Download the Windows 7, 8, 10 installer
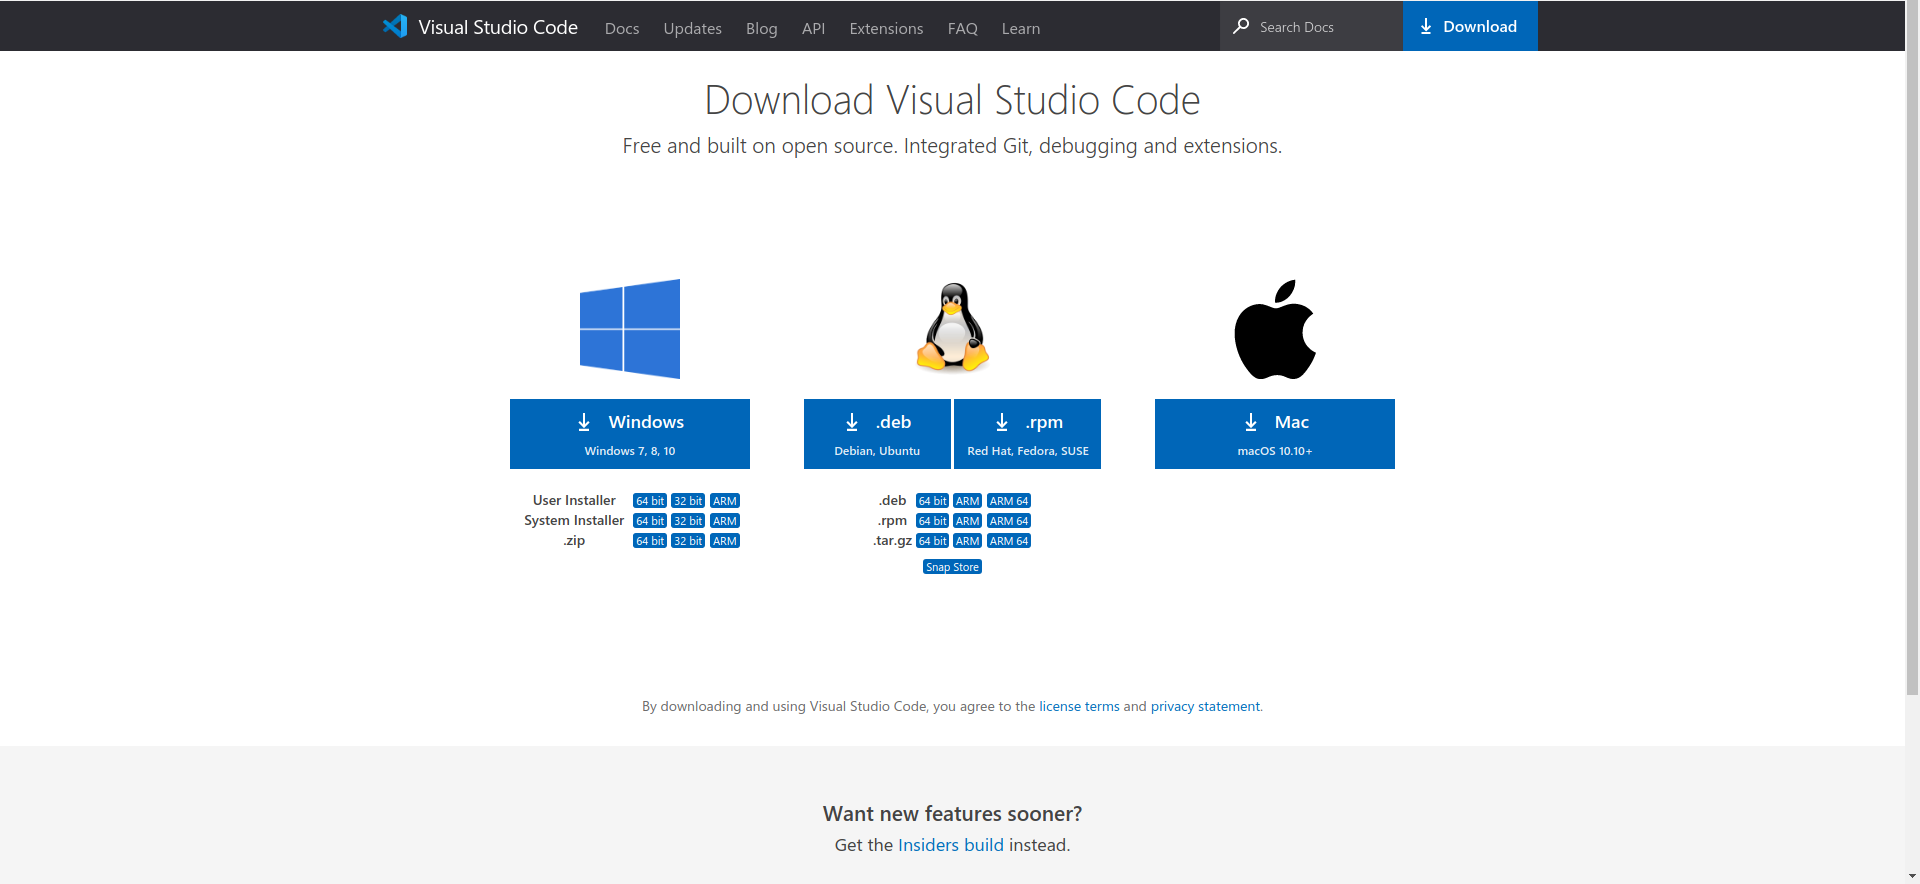The height and width of the screenshot is (884, 1920). coord(630,434)
